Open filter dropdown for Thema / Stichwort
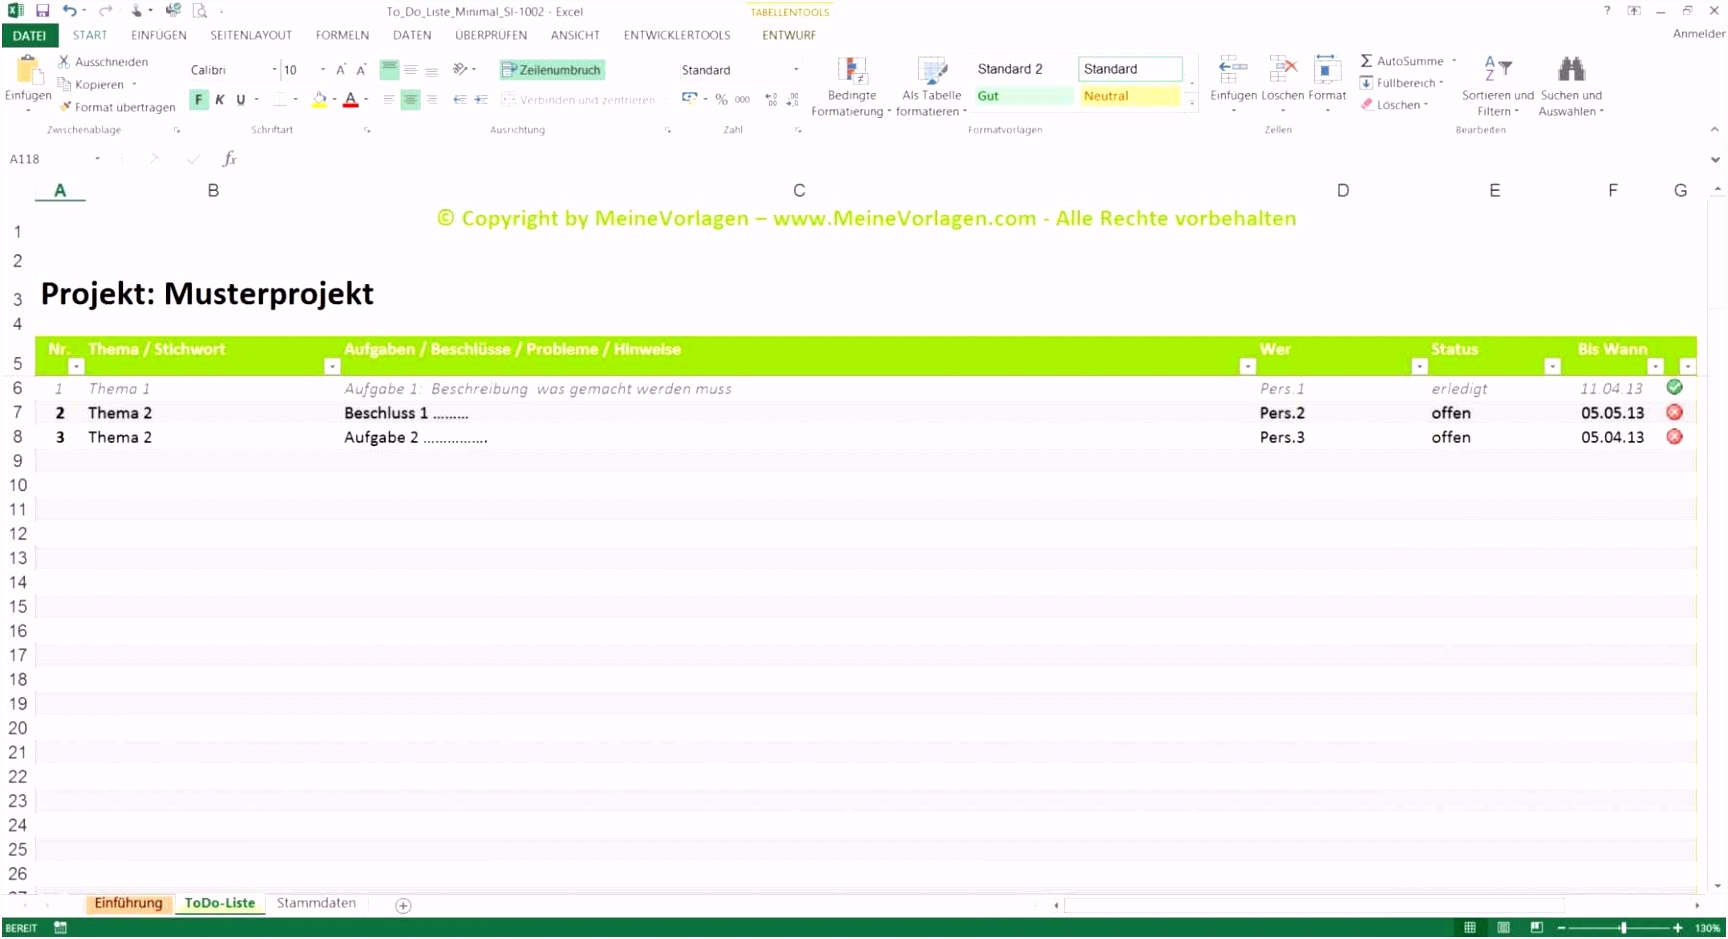 click(x=332, y=367)
